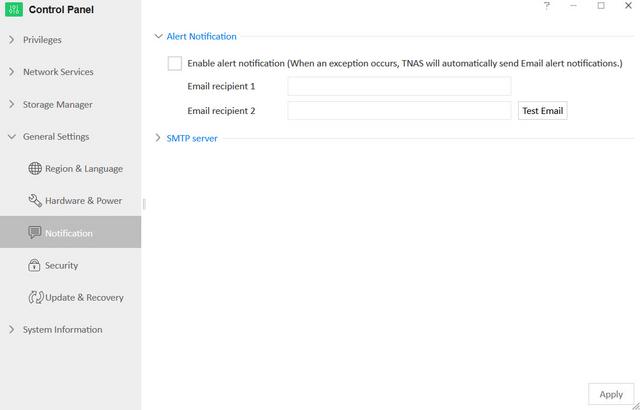Close the Control Panel window
Screen dimensions: 640x410
628,6
